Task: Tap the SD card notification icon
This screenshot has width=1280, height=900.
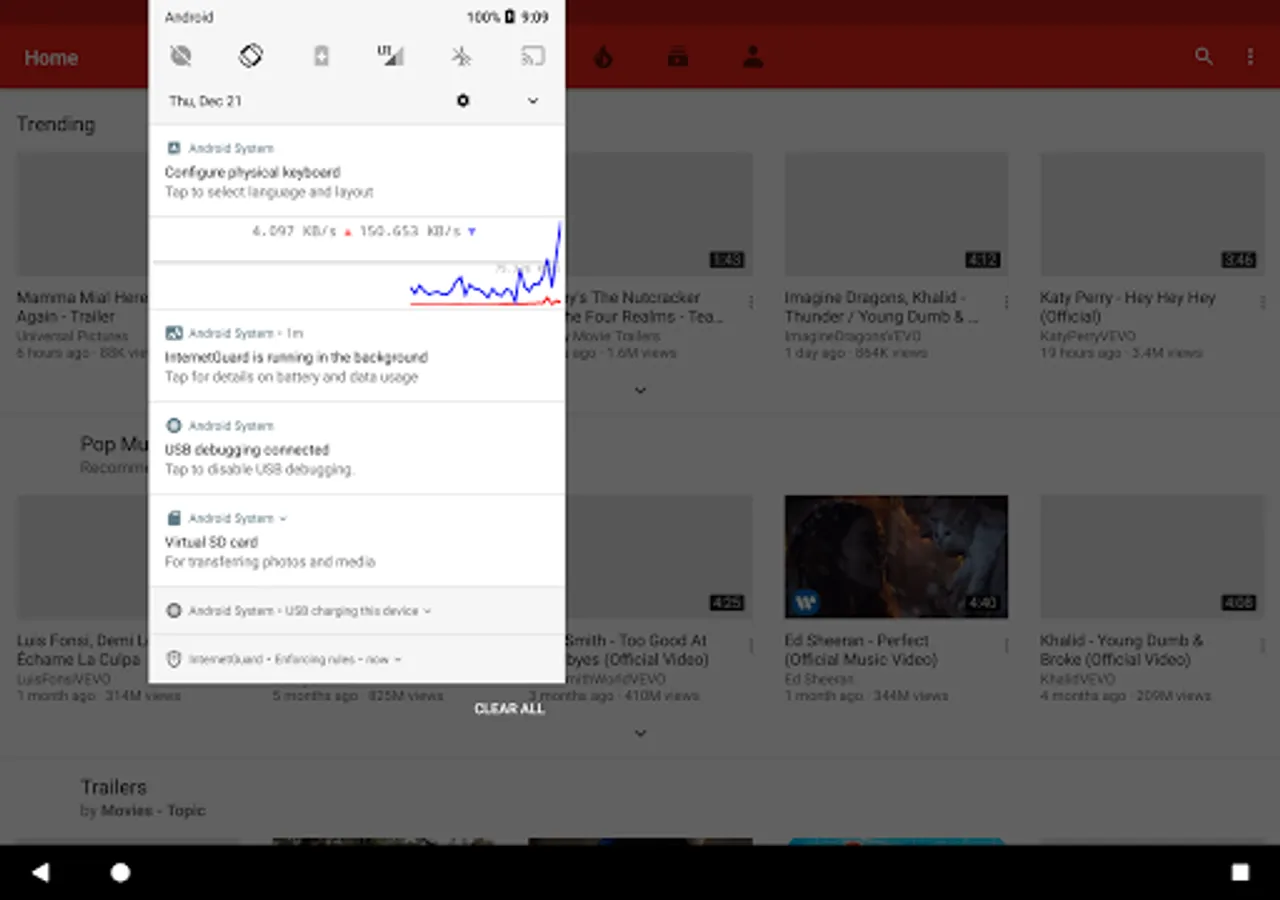Action: [174, 518]
